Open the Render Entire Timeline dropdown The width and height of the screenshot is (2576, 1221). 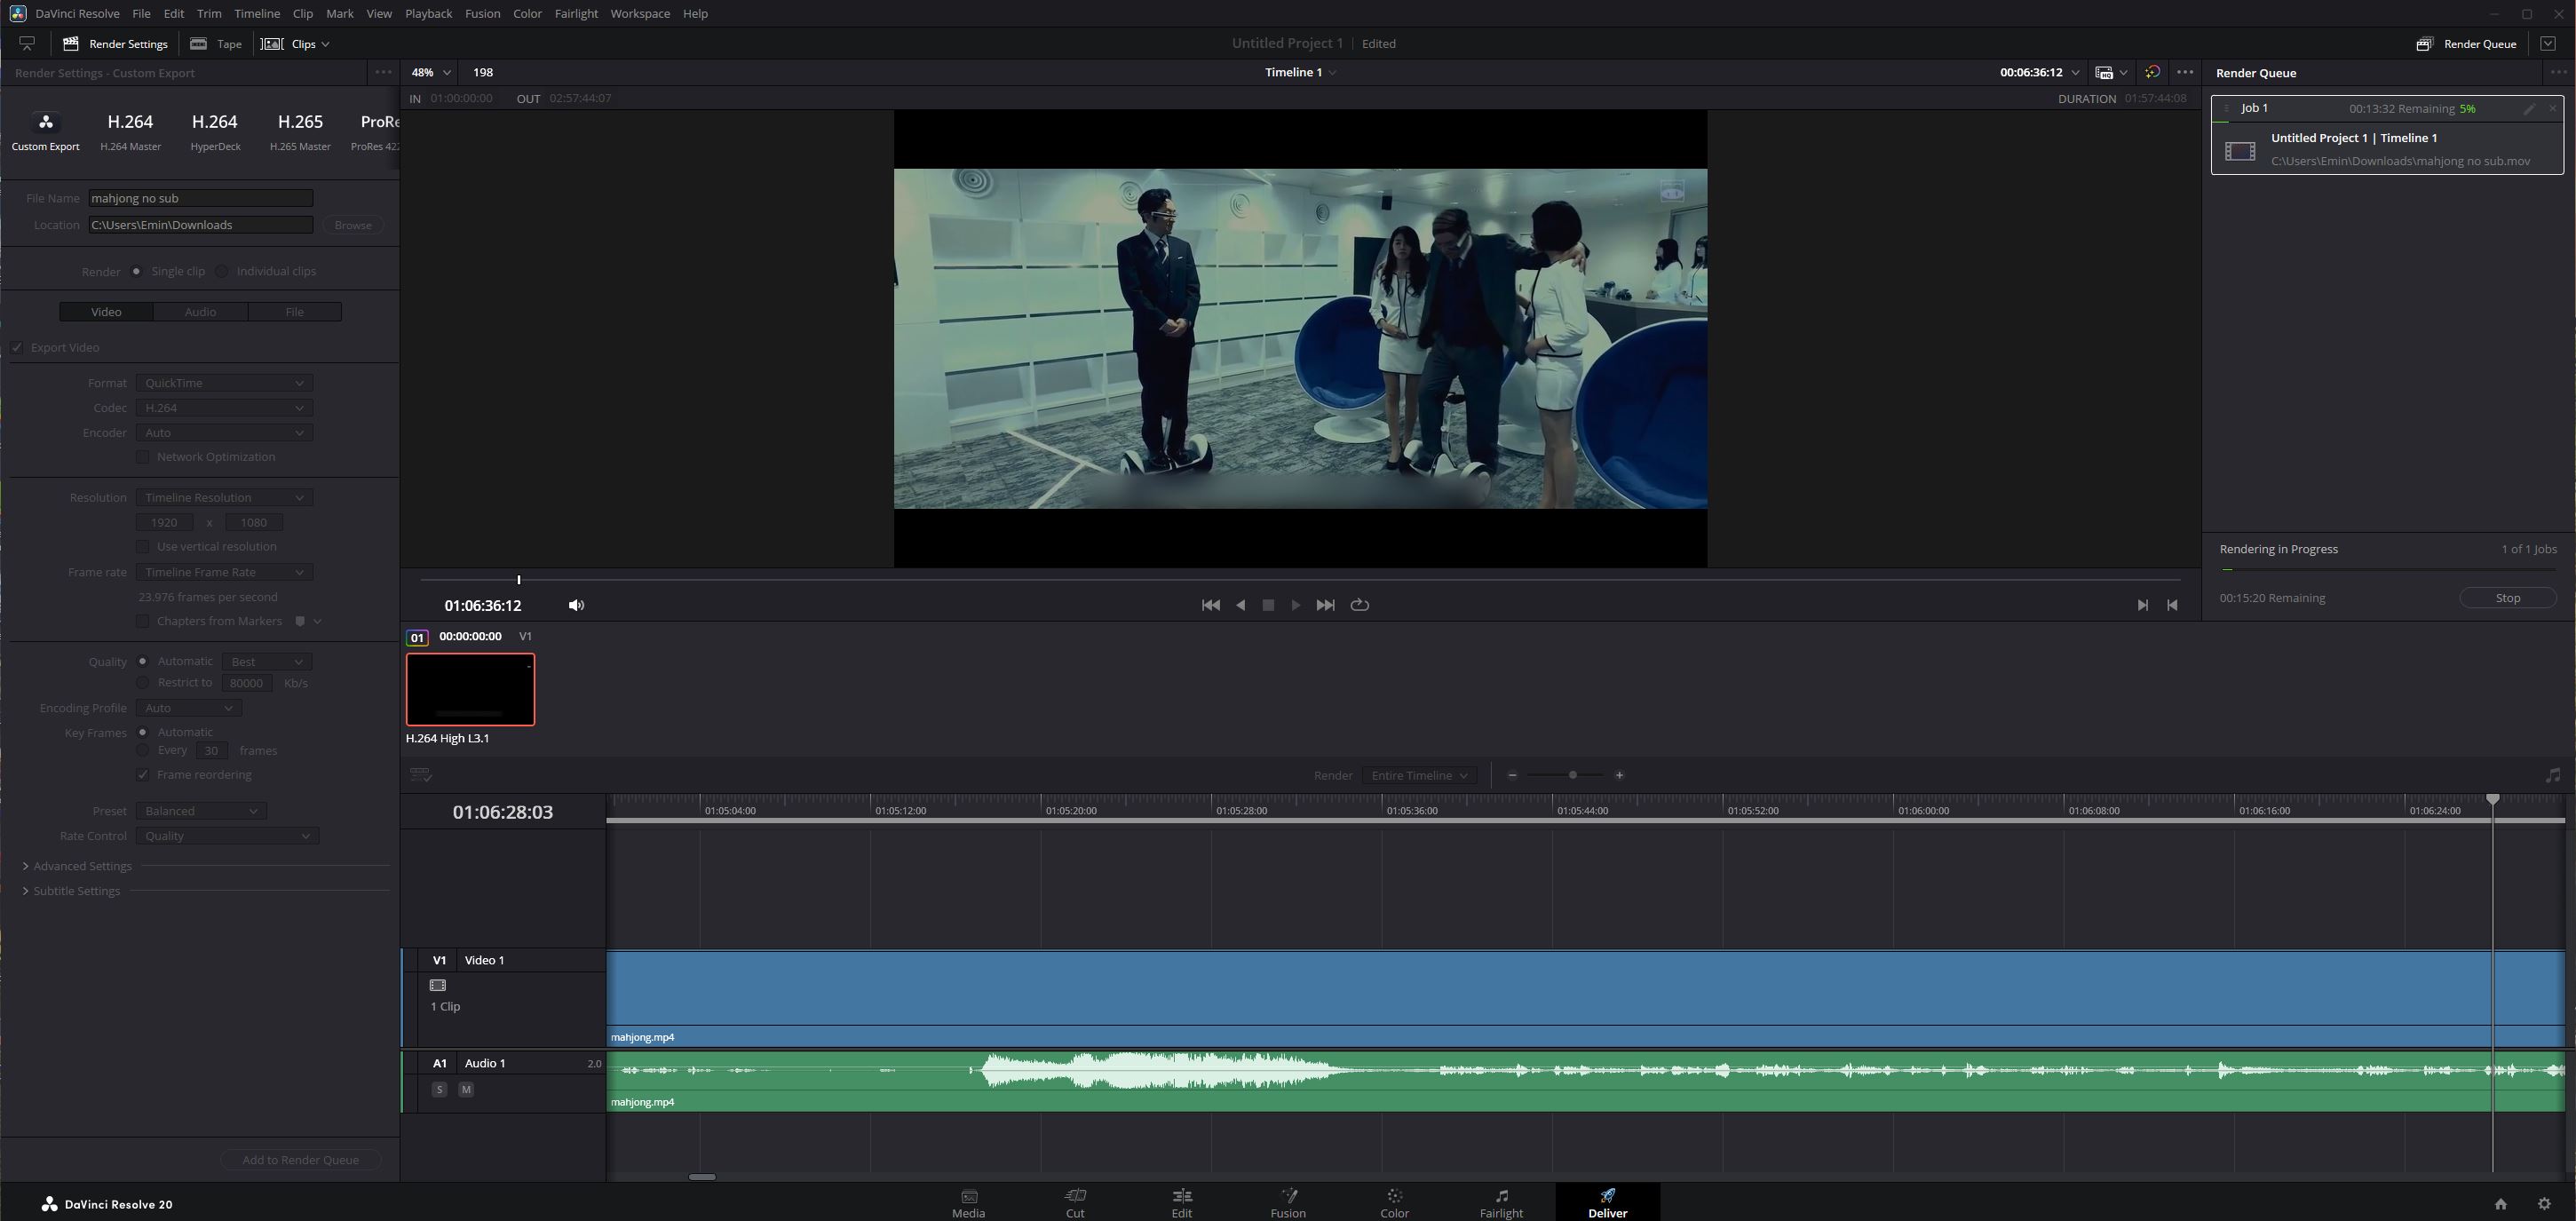click(1418, 775)
